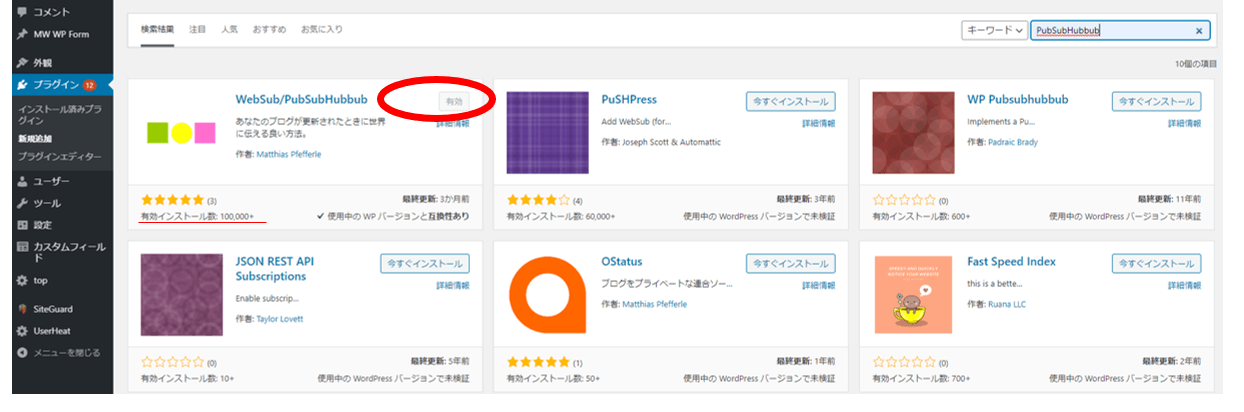Viewport: 1244px width, 412px height.
Task: Open インストール済みプラグイン submenu item
Action: pyautogui.click(x=60, y=113)
